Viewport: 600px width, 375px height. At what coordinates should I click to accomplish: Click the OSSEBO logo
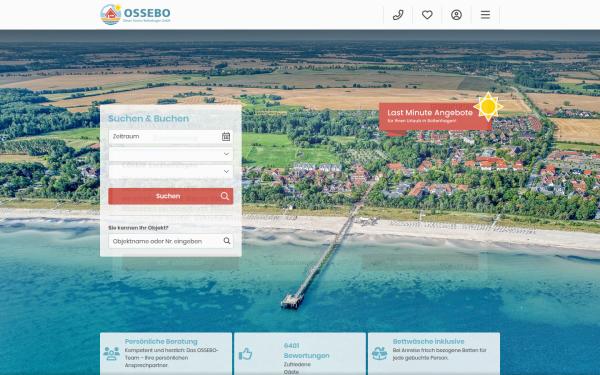point(135,15)
